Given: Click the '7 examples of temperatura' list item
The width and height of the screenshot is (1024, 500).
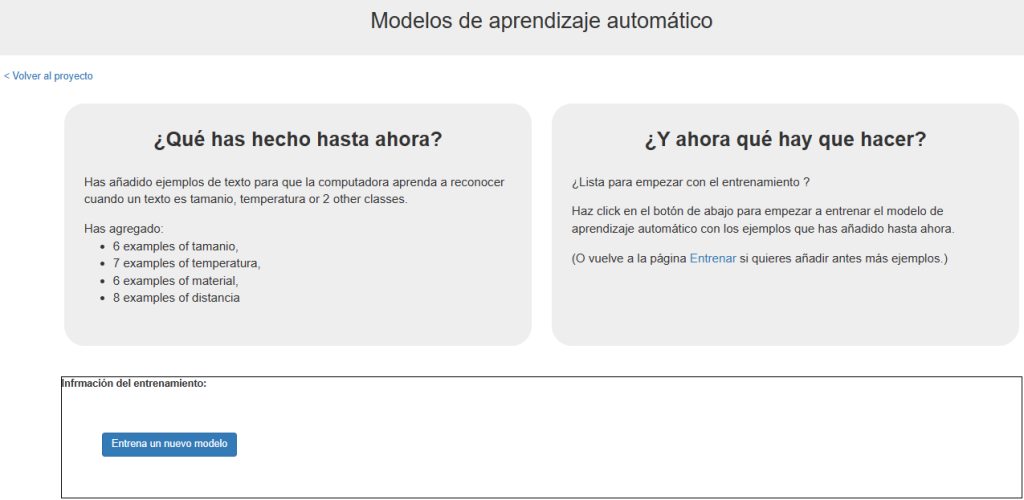Looking at the screenshot, I should coord(186,263).
